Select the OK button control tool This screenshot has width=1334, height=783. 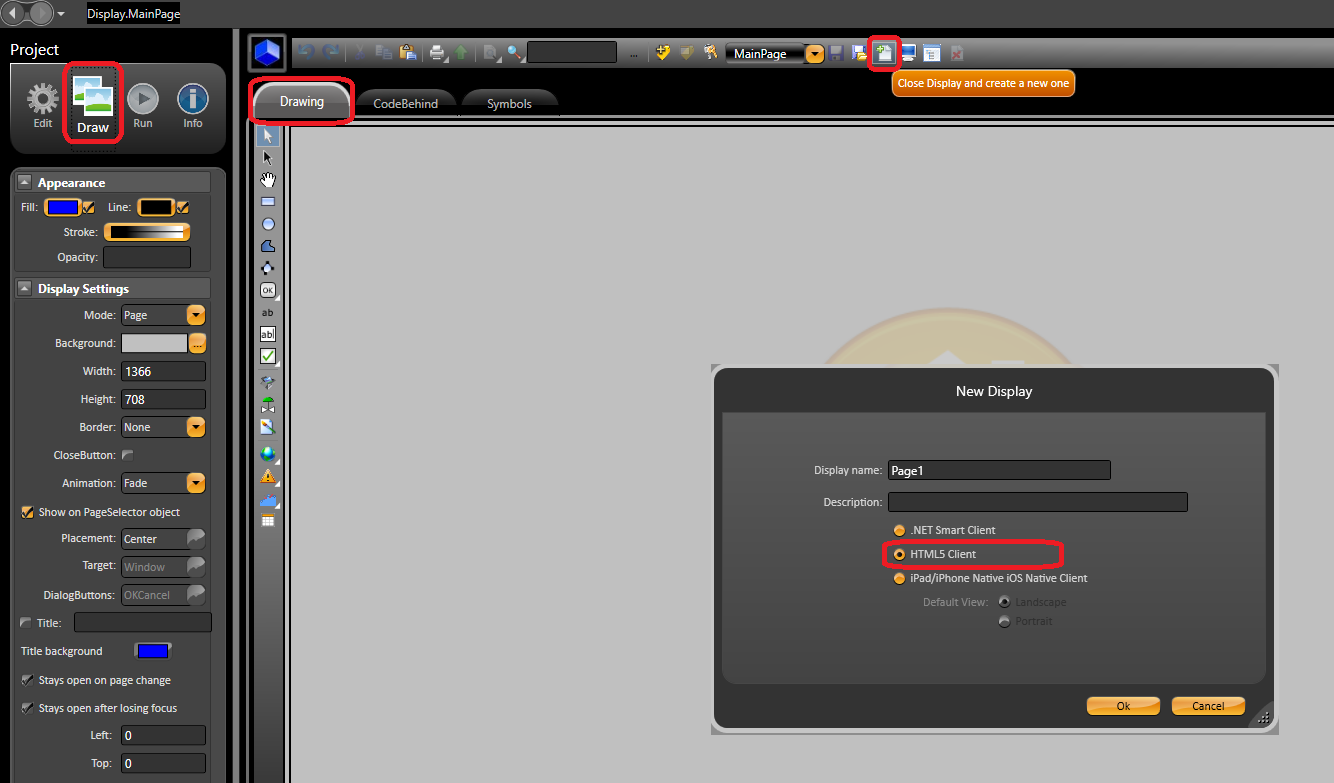coord(268,290)
